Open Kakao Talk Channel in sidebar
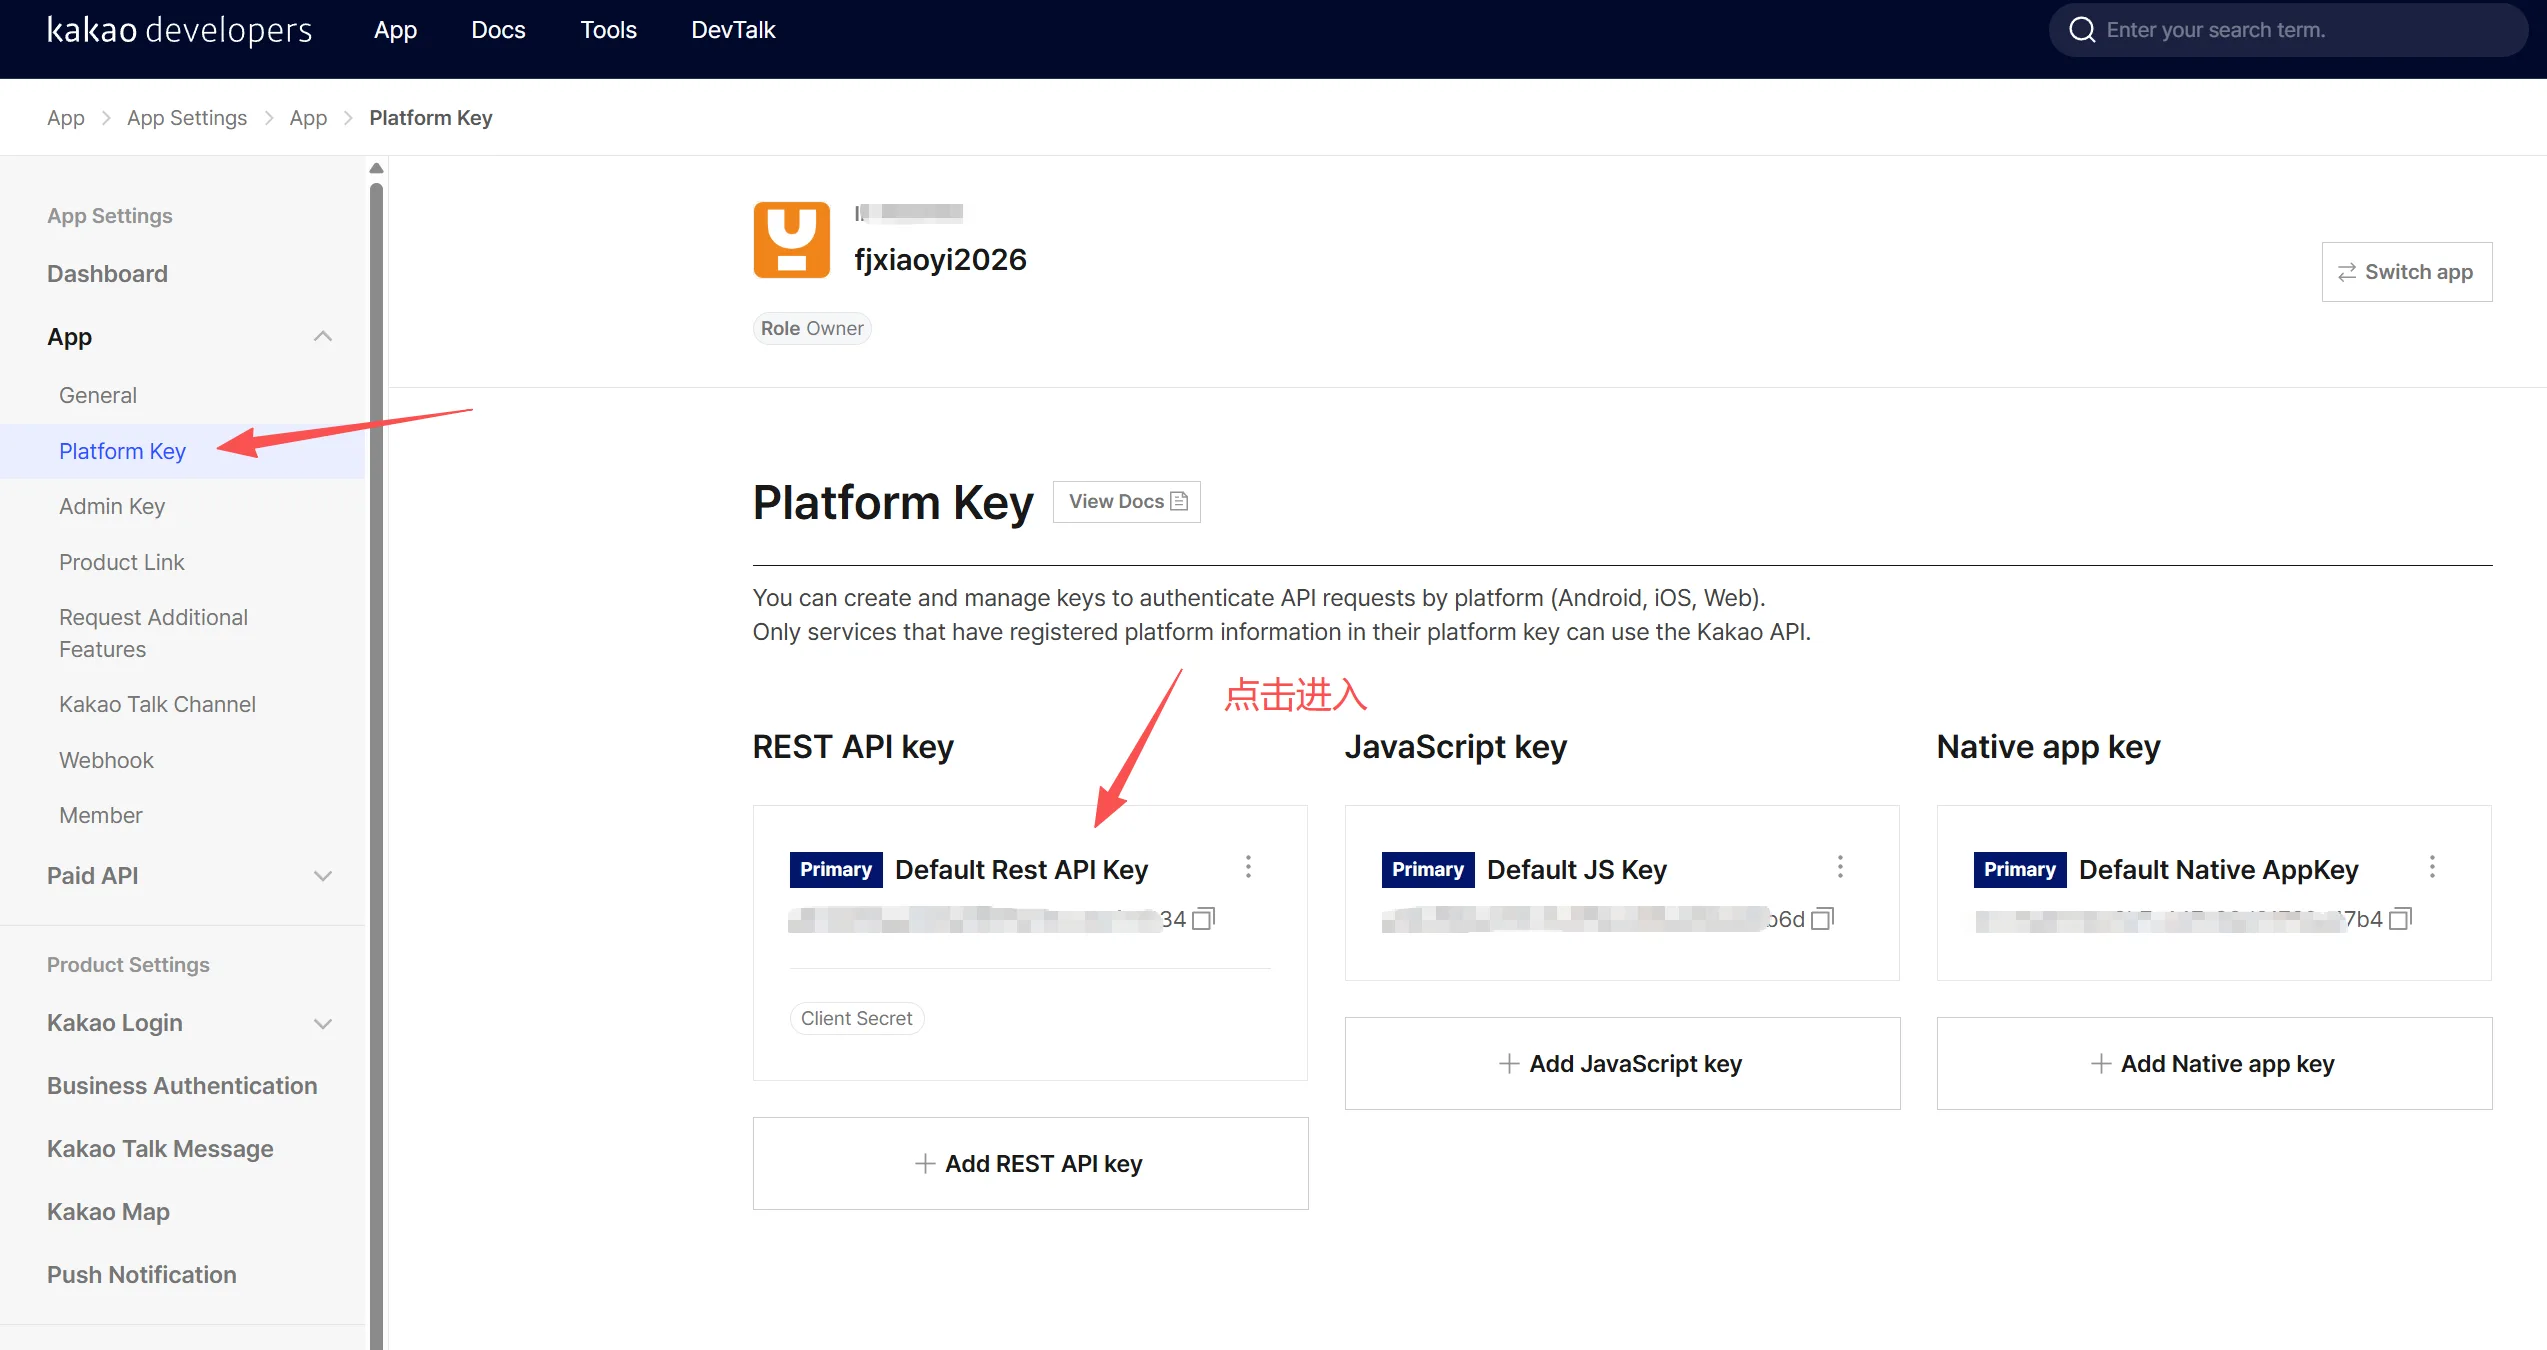Screen dimensions: 2547x1350 tap(157, 704)
